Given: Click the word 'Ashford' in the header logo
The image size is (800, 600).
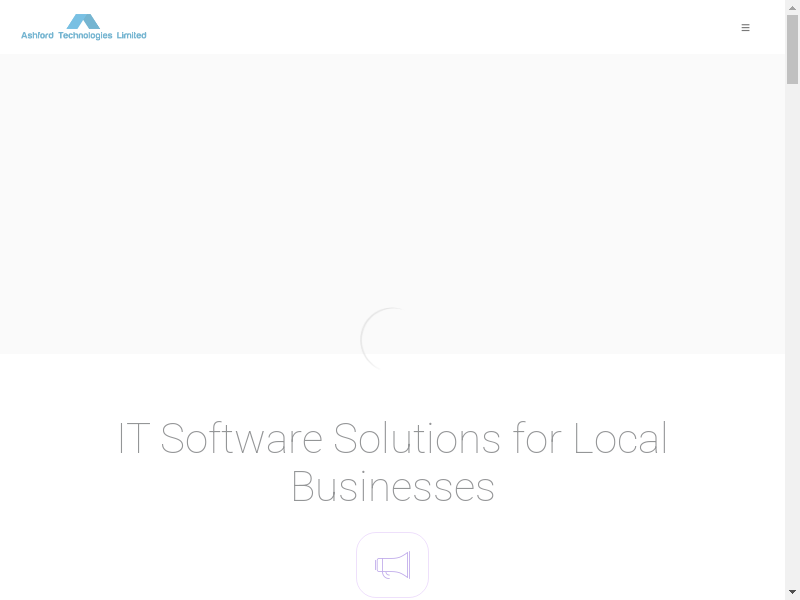Looking at the screenshot, I should [37, 35].
